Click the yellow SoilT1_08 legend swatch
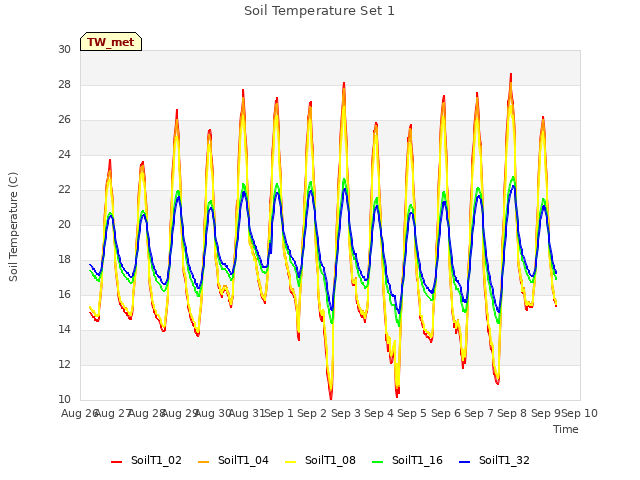The width and height of the screenshot is (640, 480). click(x=290, y=462)
